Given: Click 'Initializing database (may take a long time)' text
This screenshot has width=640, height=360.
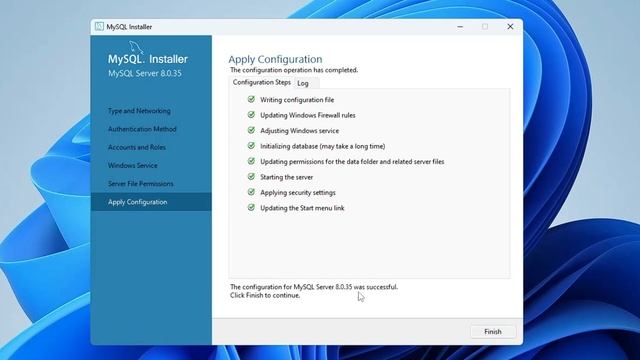Looking at the screenshot, I should [322, 146].
